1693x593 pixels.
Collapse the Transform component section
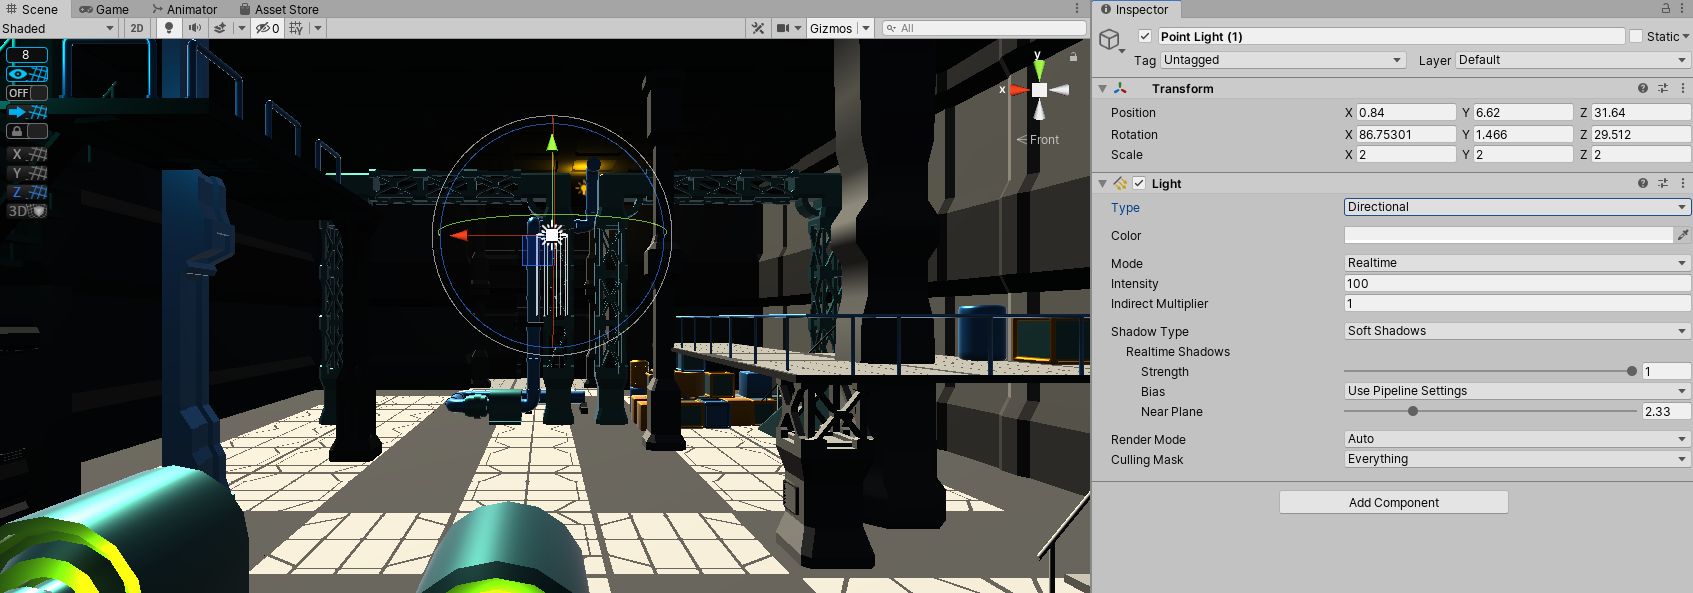click(1103, 88)
